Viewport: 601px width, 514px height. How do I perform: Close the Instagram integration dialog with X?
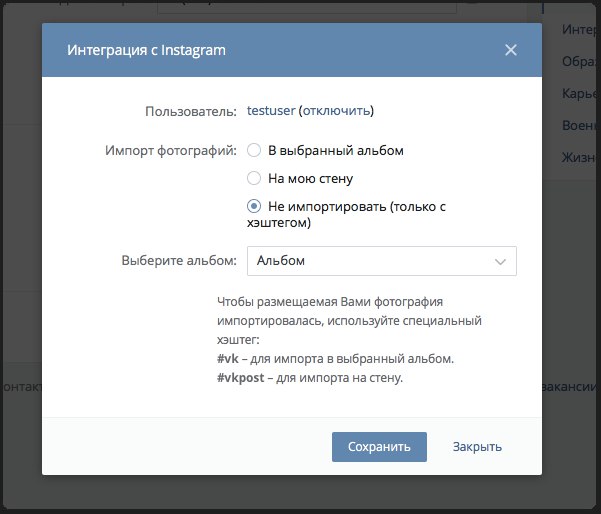click(511, 50)
